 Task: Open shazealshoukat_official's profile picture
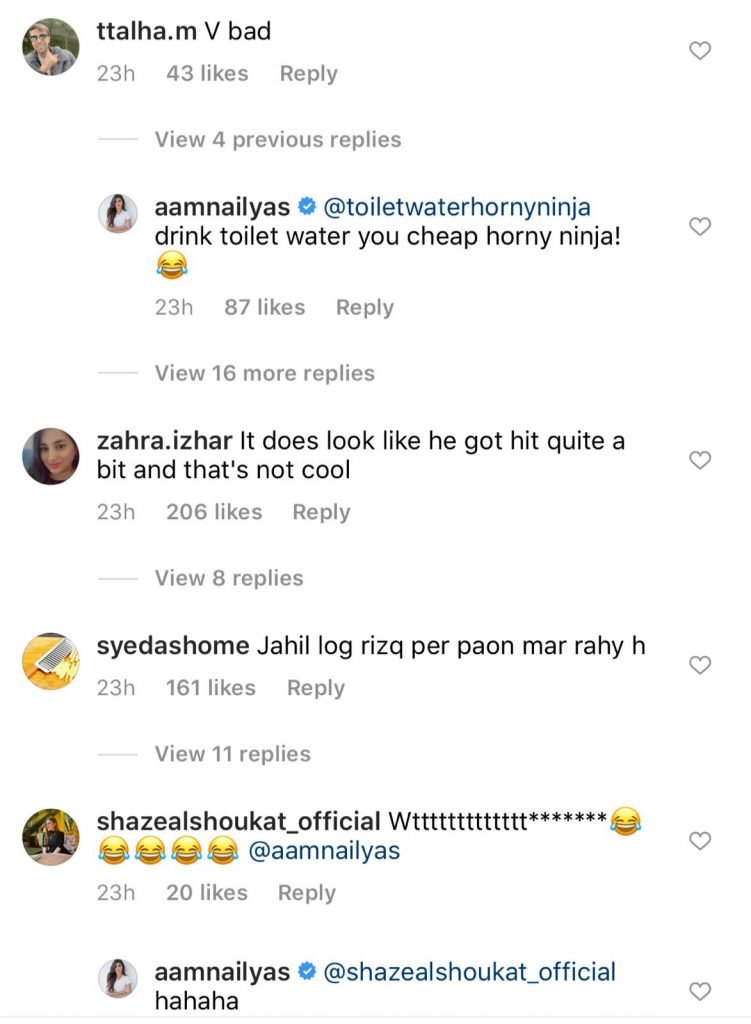51,837
